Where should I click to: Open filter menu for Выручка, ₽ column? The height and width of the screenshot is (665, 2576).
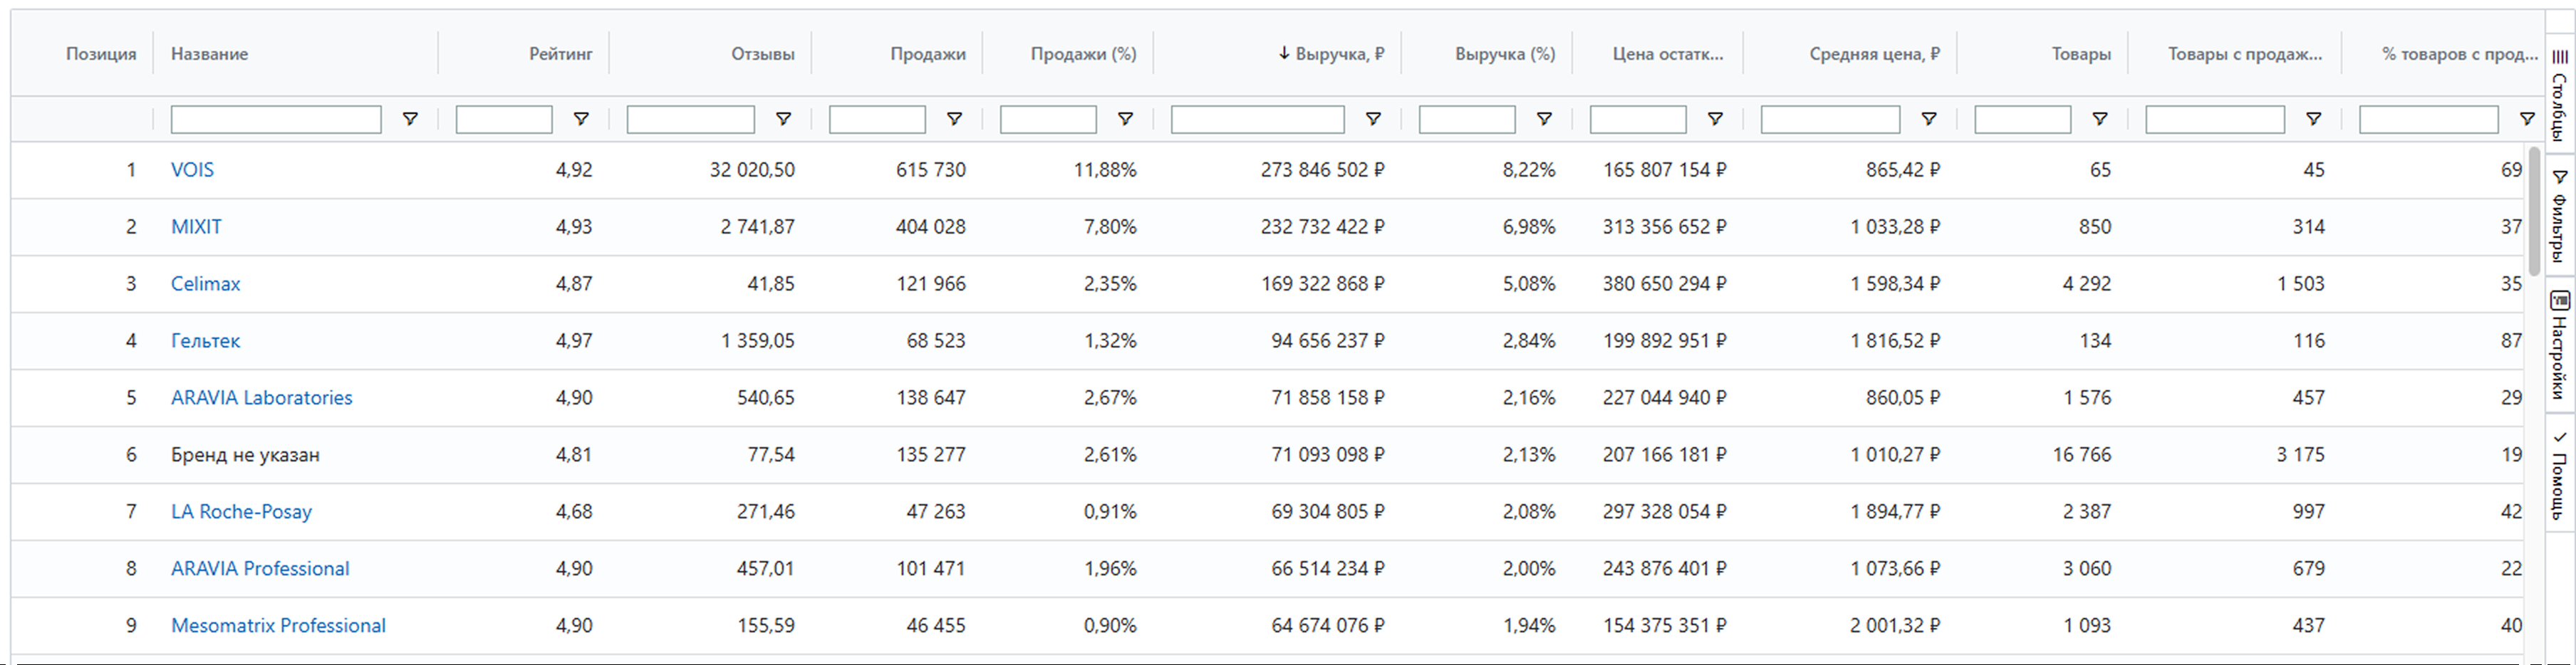pyautogui.click(x=1374, y=119)
